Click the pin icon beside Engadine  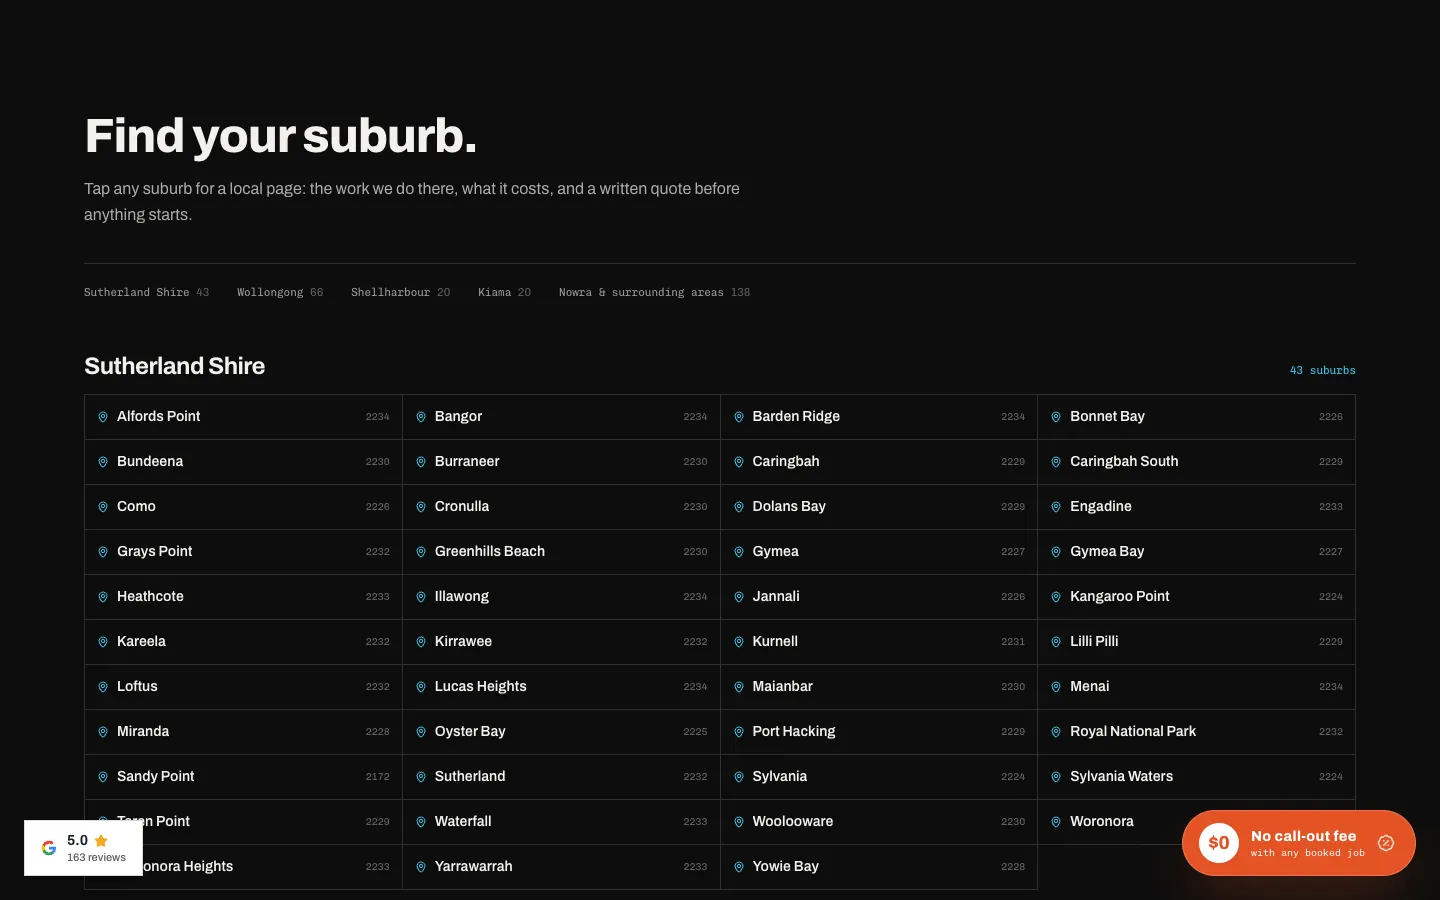click(x=1056, y=507)
